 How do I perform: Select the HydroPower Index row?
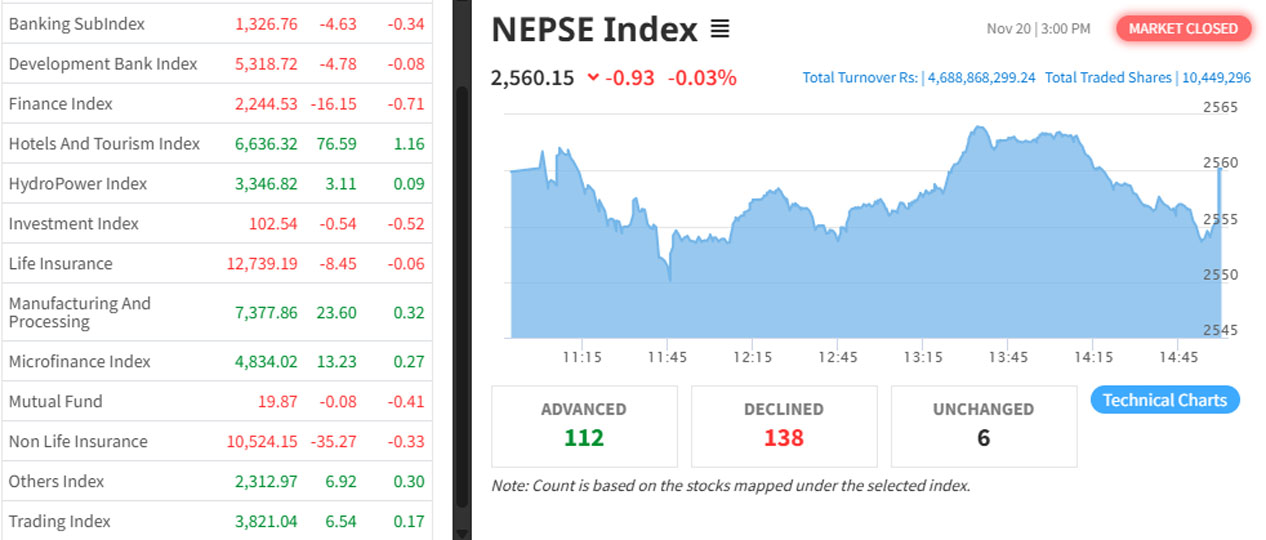point(78,184)
